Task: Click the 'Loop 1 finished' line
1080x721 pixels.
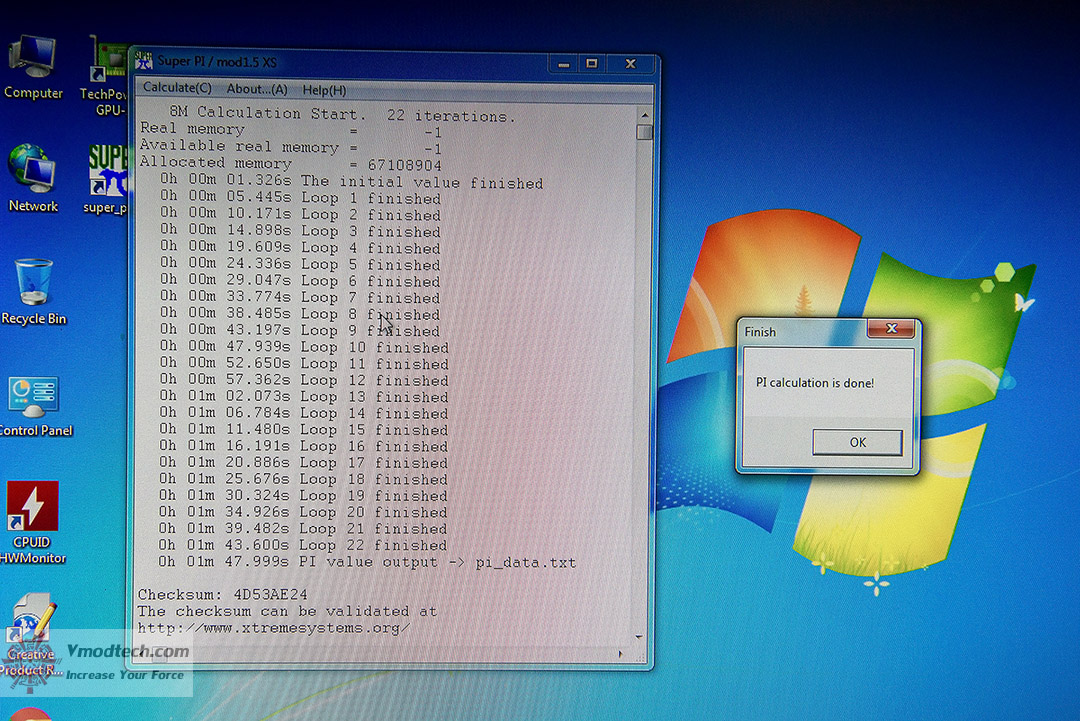Action: click(300, 198)
